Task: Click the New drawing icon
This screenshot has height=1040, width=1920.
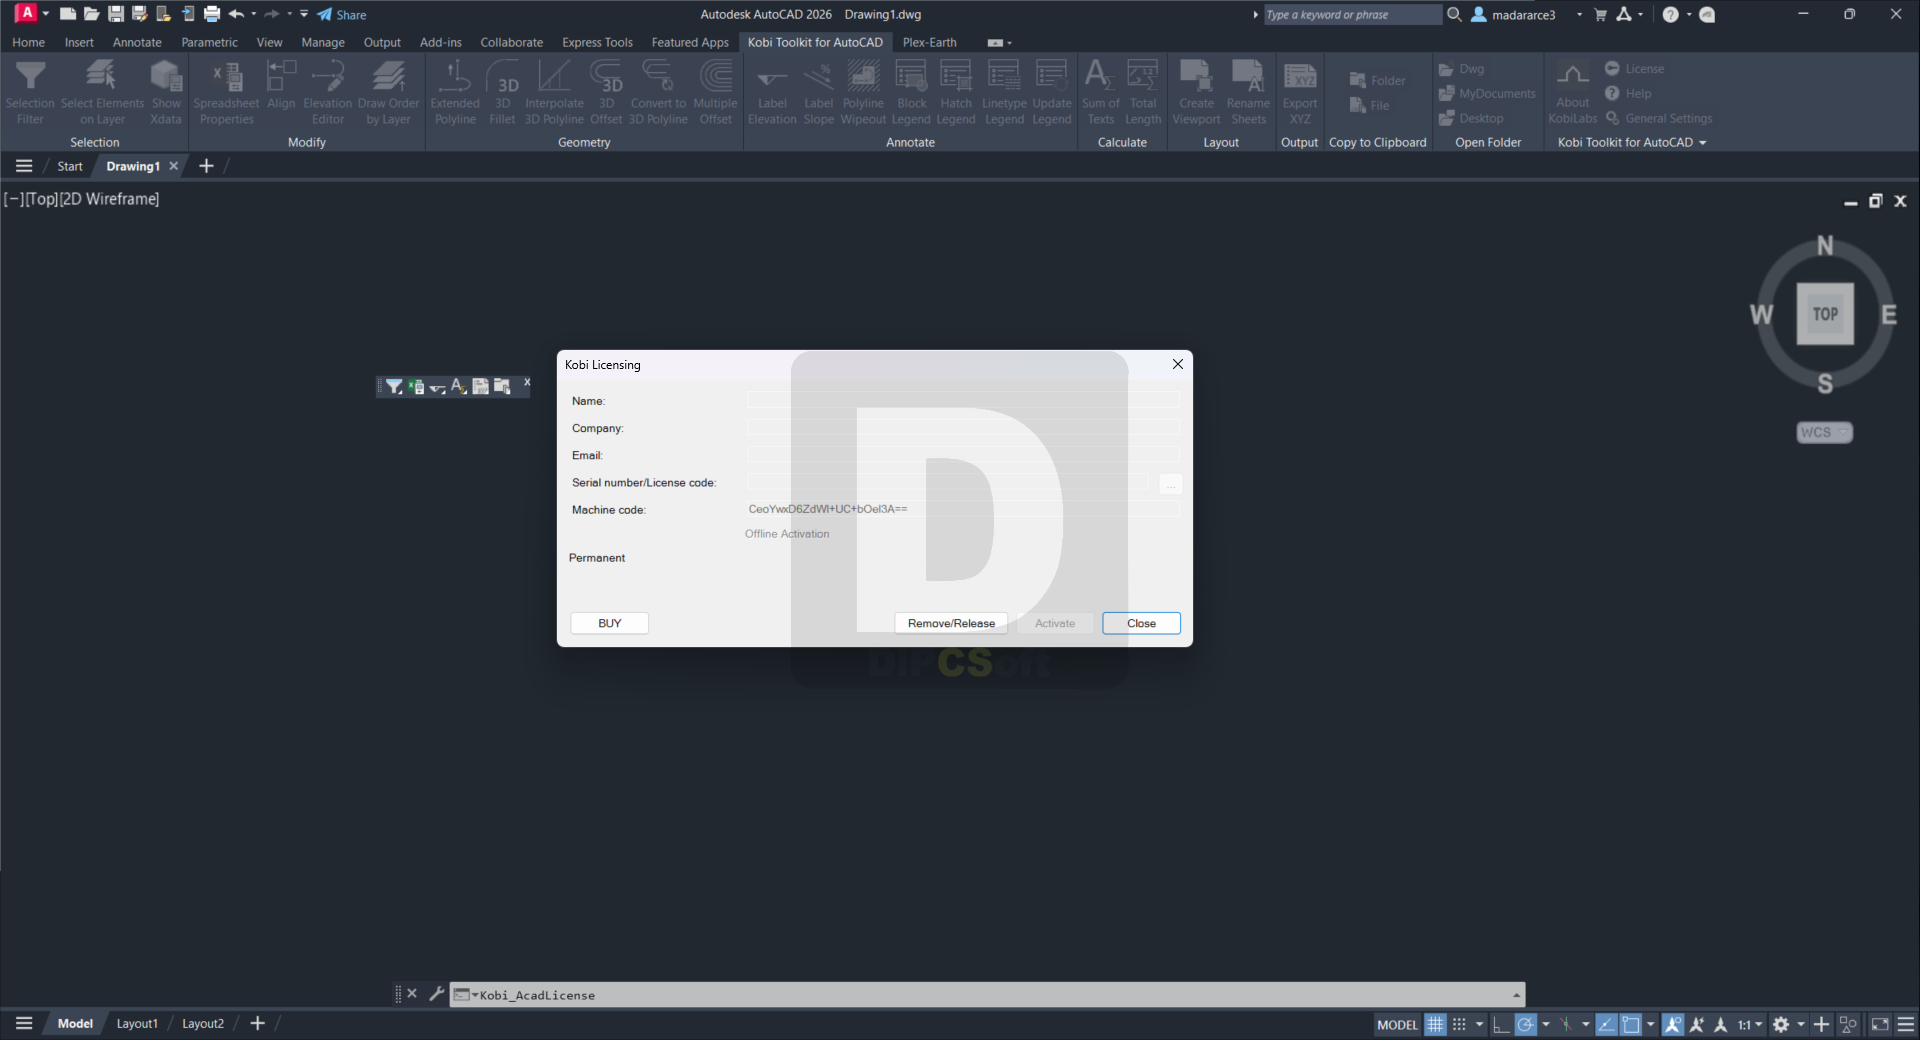Action: click(x=67, y=14)
